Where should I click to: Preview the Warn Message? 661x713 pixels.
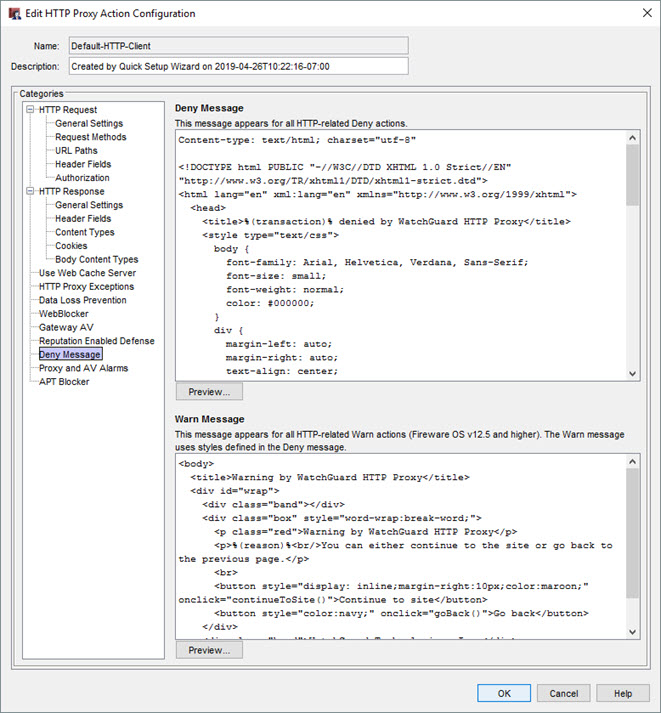point(208,650)
